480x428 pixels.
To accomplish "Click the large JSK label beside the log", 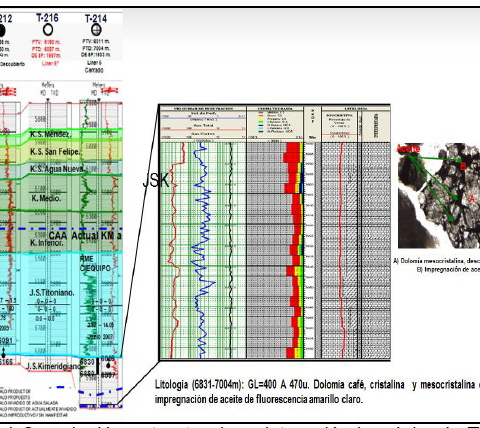I will point(156,180).
